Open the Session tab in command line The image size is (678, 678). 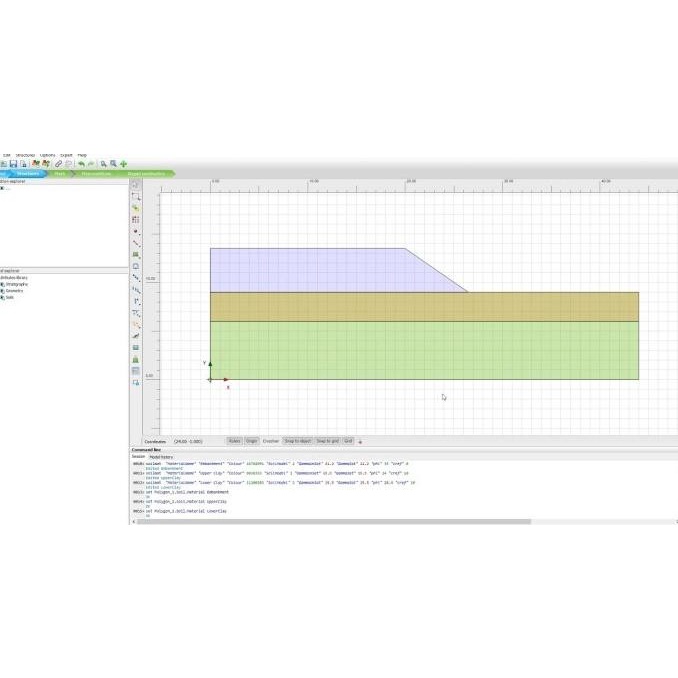[x=138, y=457]
